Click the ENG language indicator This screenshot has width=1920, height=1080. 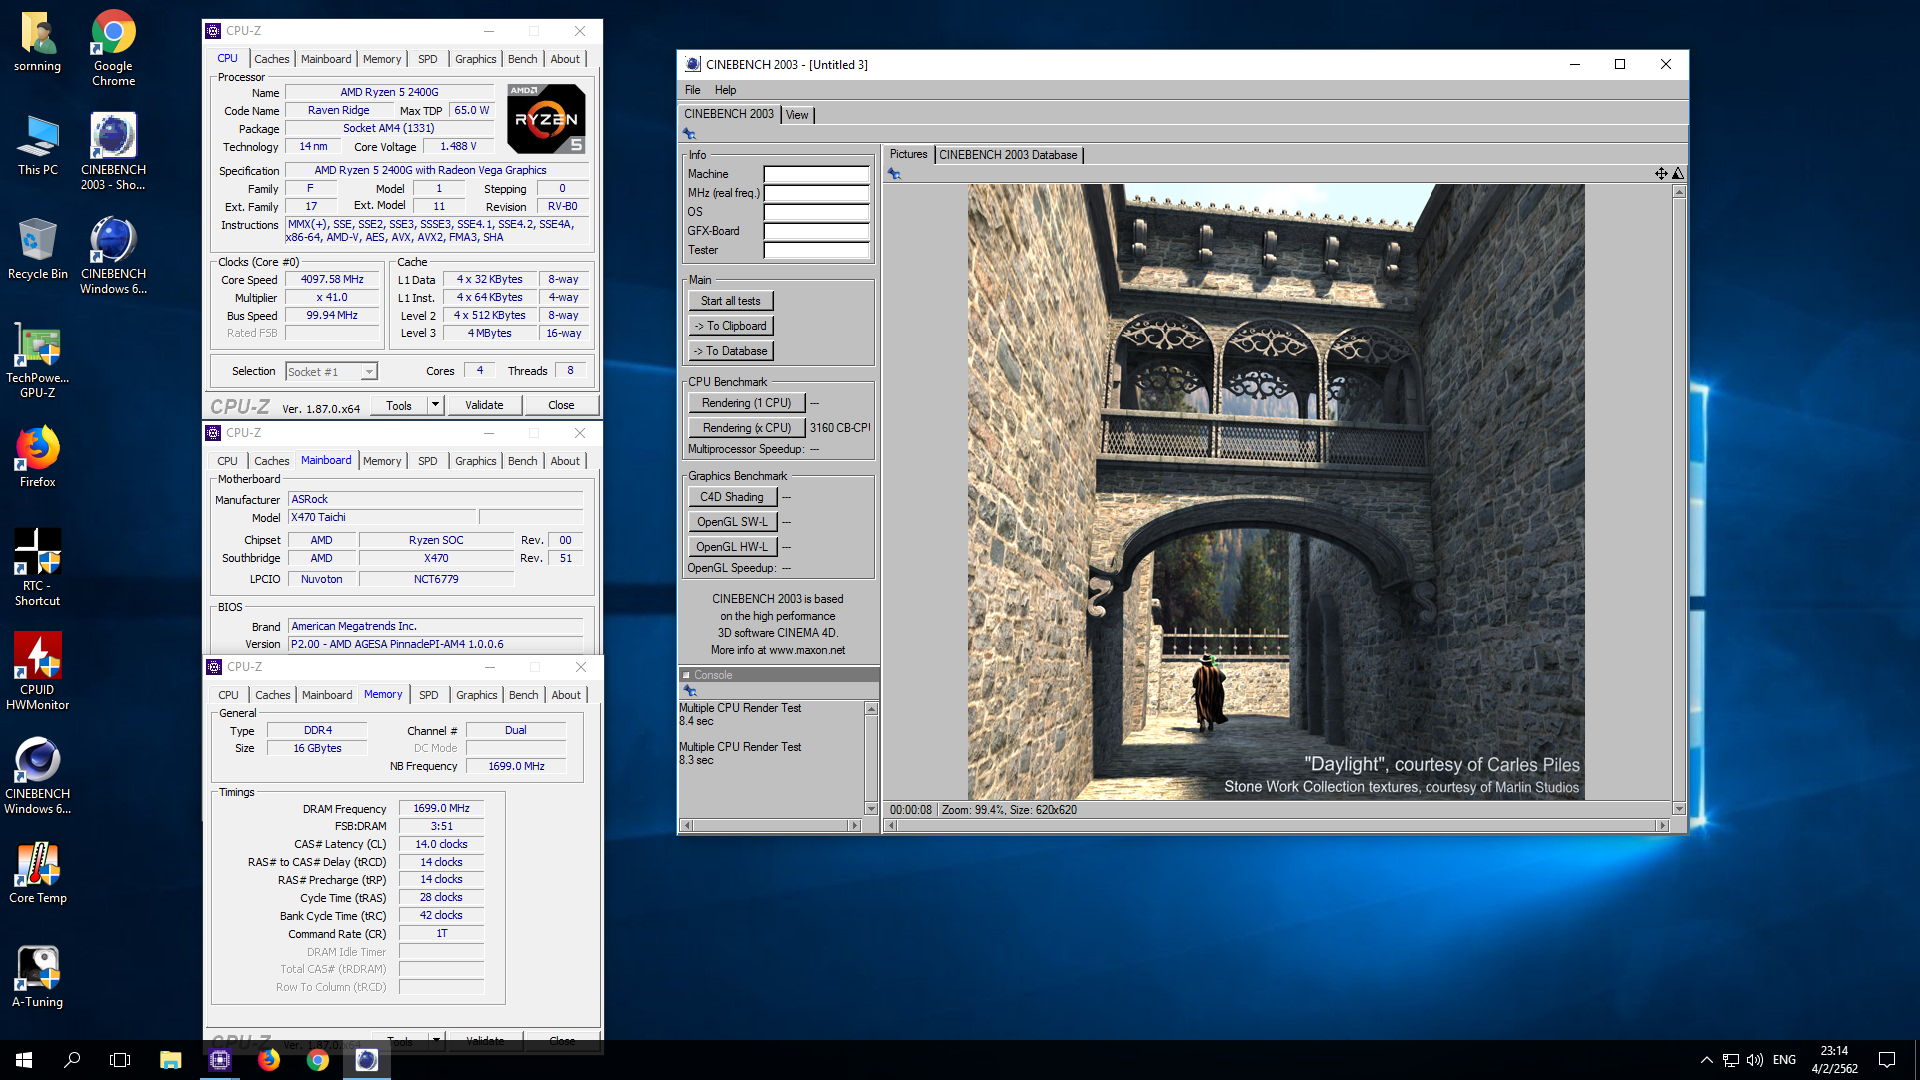coord(1784,1060)
